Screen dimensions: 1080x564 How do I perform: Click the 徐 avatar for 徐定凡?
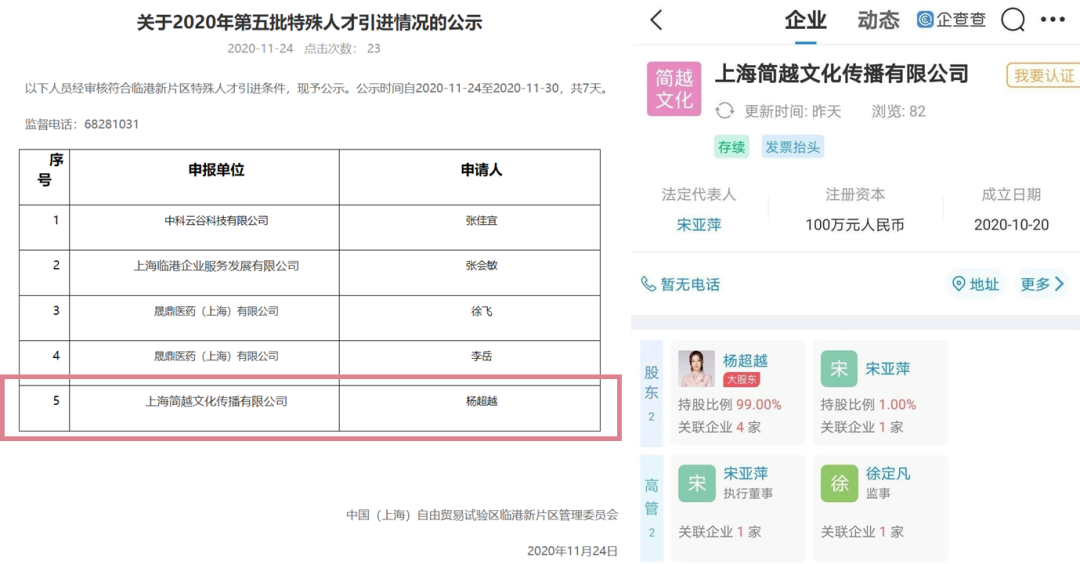(x=839, y=483)
